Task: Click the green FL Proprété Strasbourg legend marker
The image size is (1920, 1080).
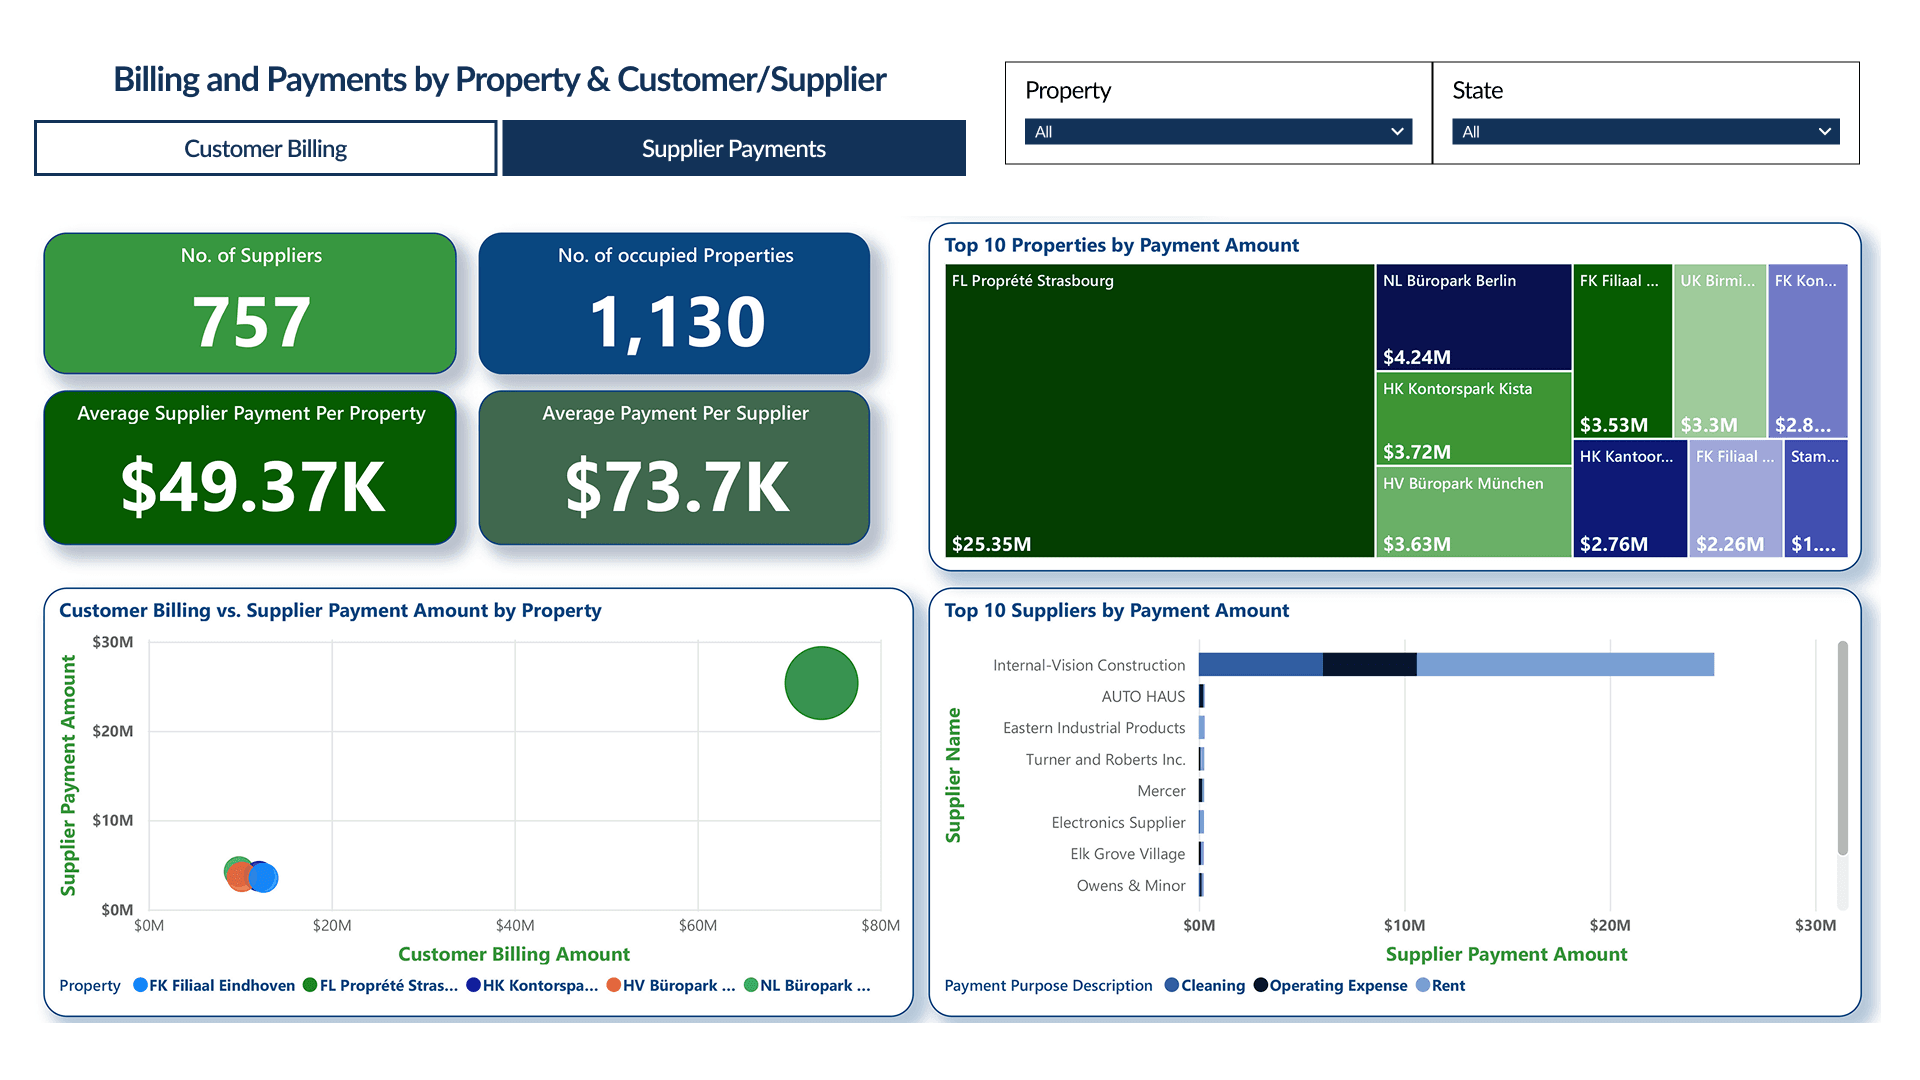Action: tap(308, 985)
